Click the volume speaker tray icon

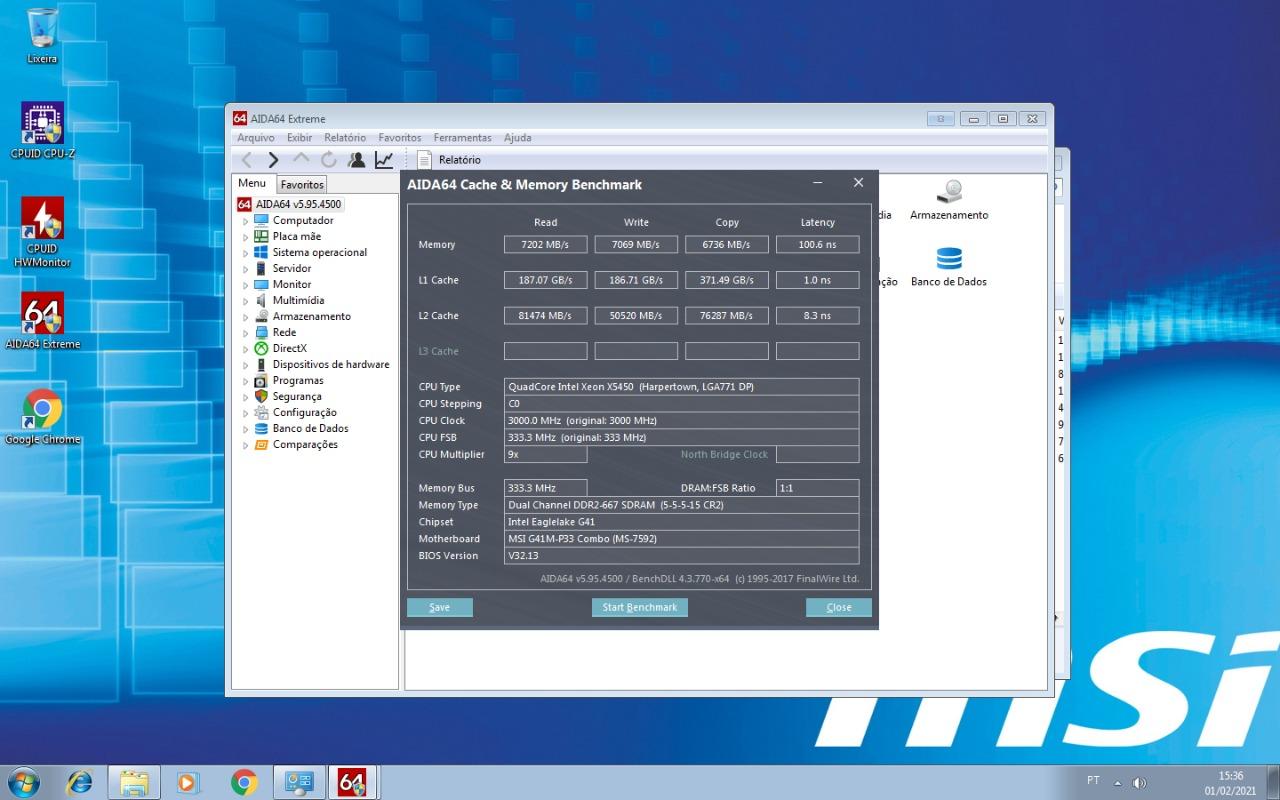tap(1139, 782)
